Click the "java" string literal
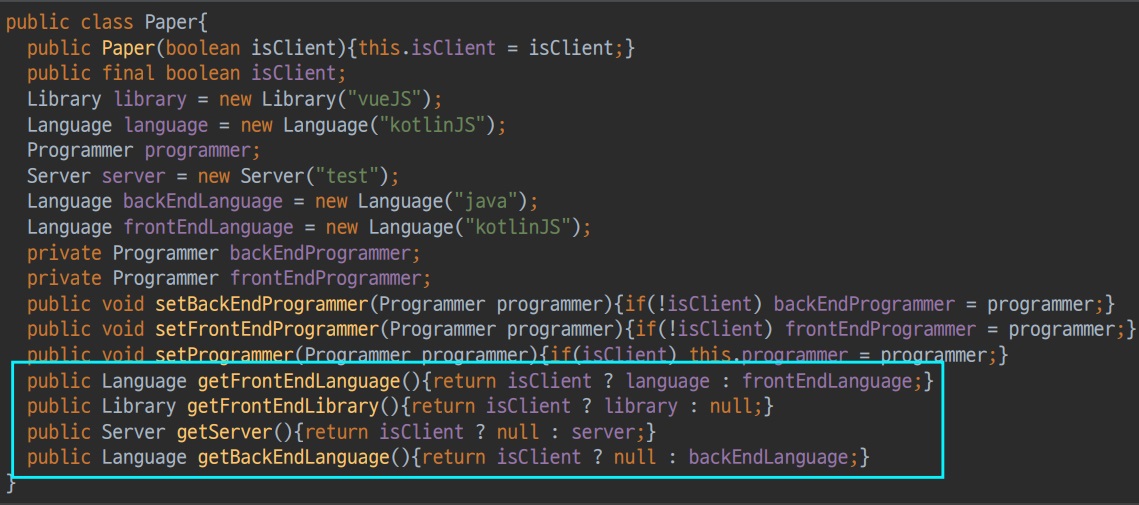 [x=482, y=203]
